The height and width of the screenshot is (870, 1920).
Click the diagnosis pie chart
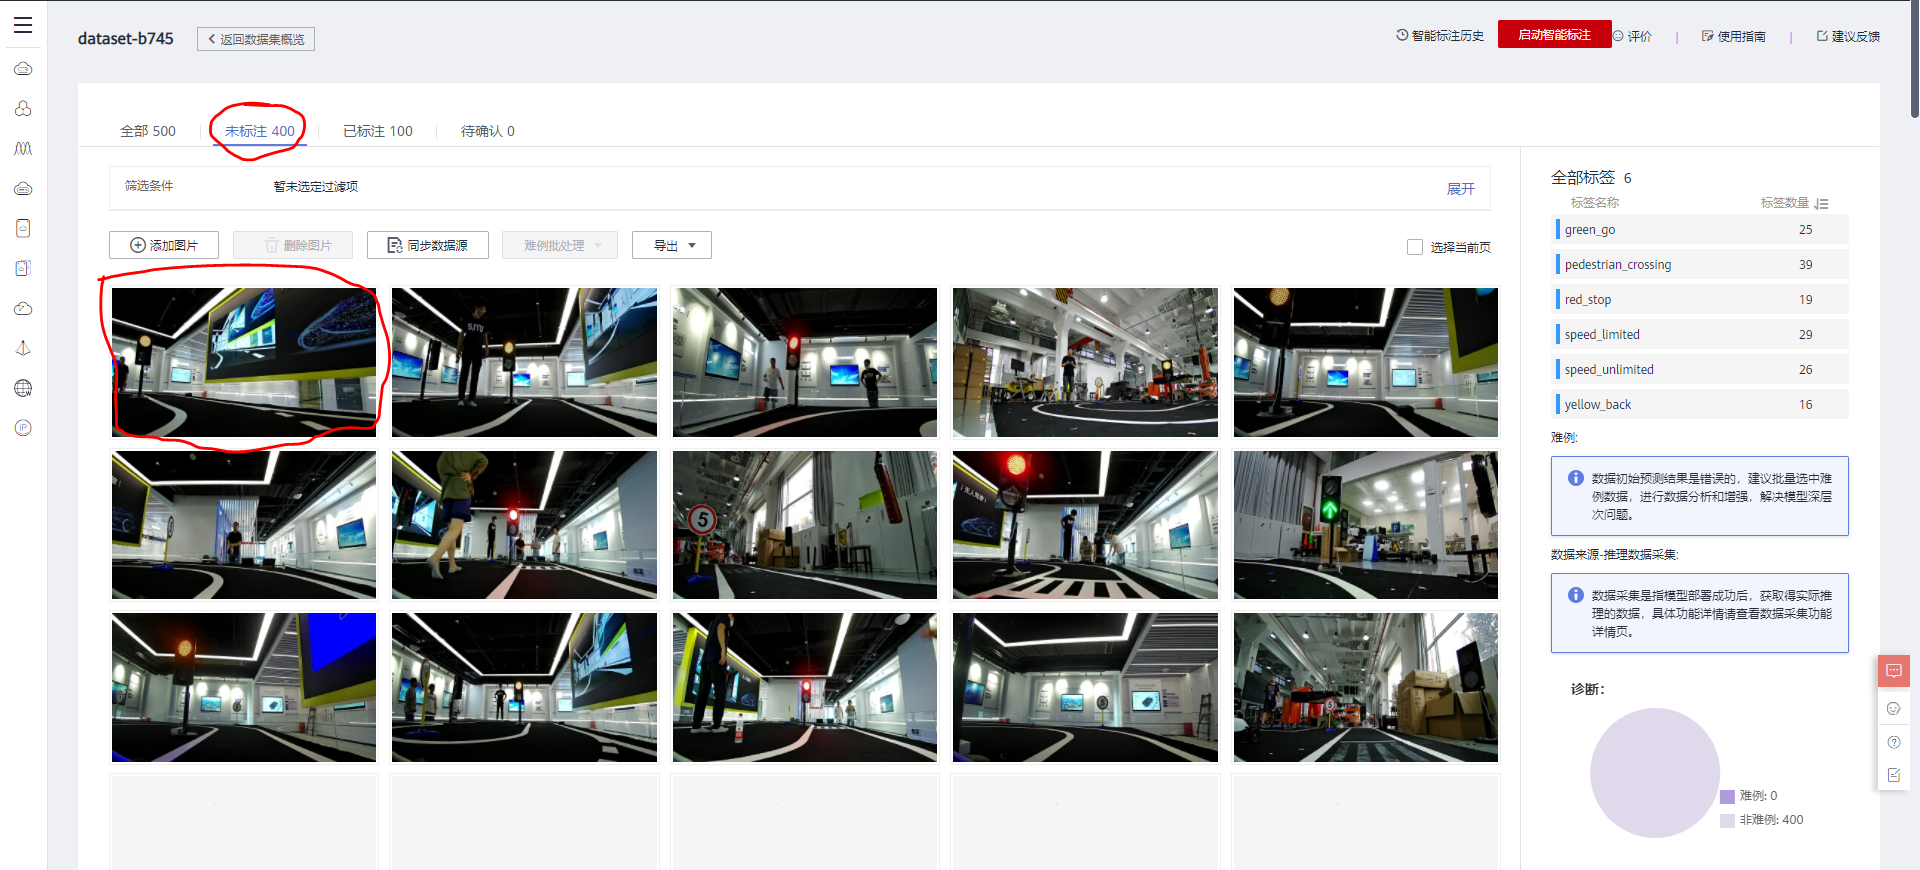click(x=1655, y=773)
